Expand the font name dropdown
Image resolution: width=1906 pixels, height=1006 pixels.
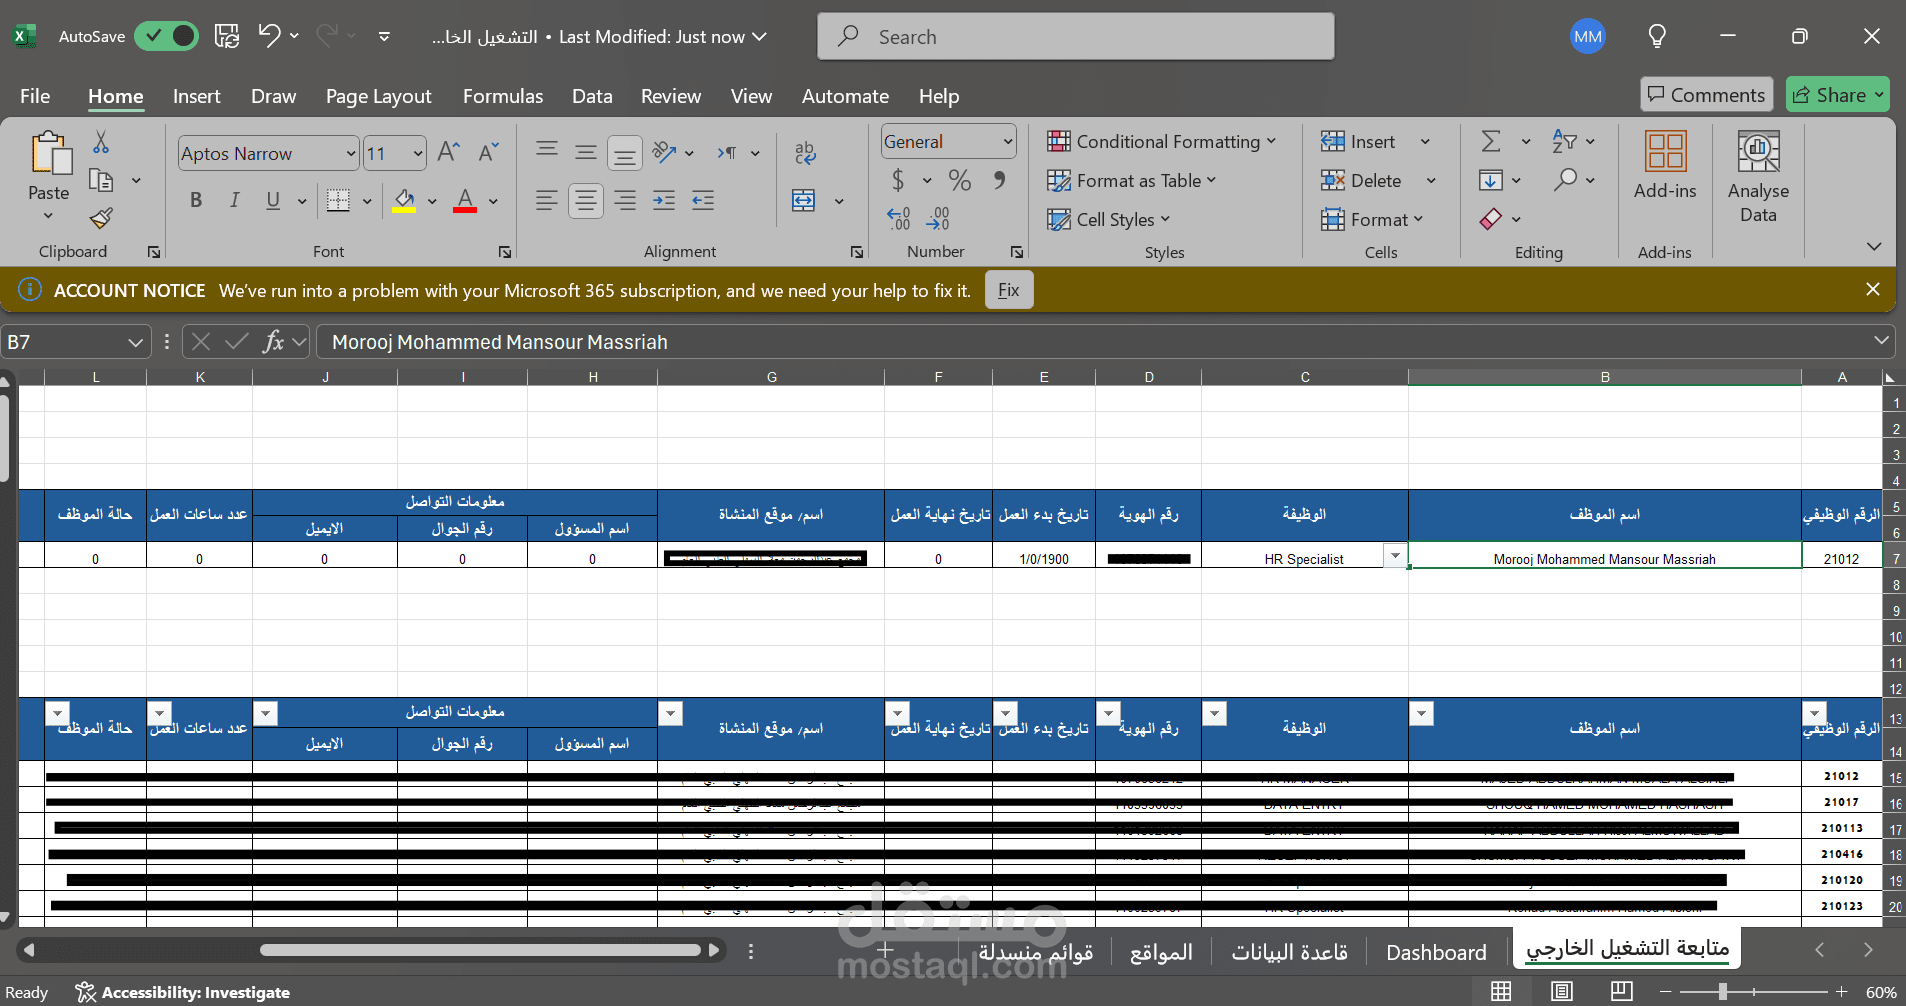[x=351, y=153]
